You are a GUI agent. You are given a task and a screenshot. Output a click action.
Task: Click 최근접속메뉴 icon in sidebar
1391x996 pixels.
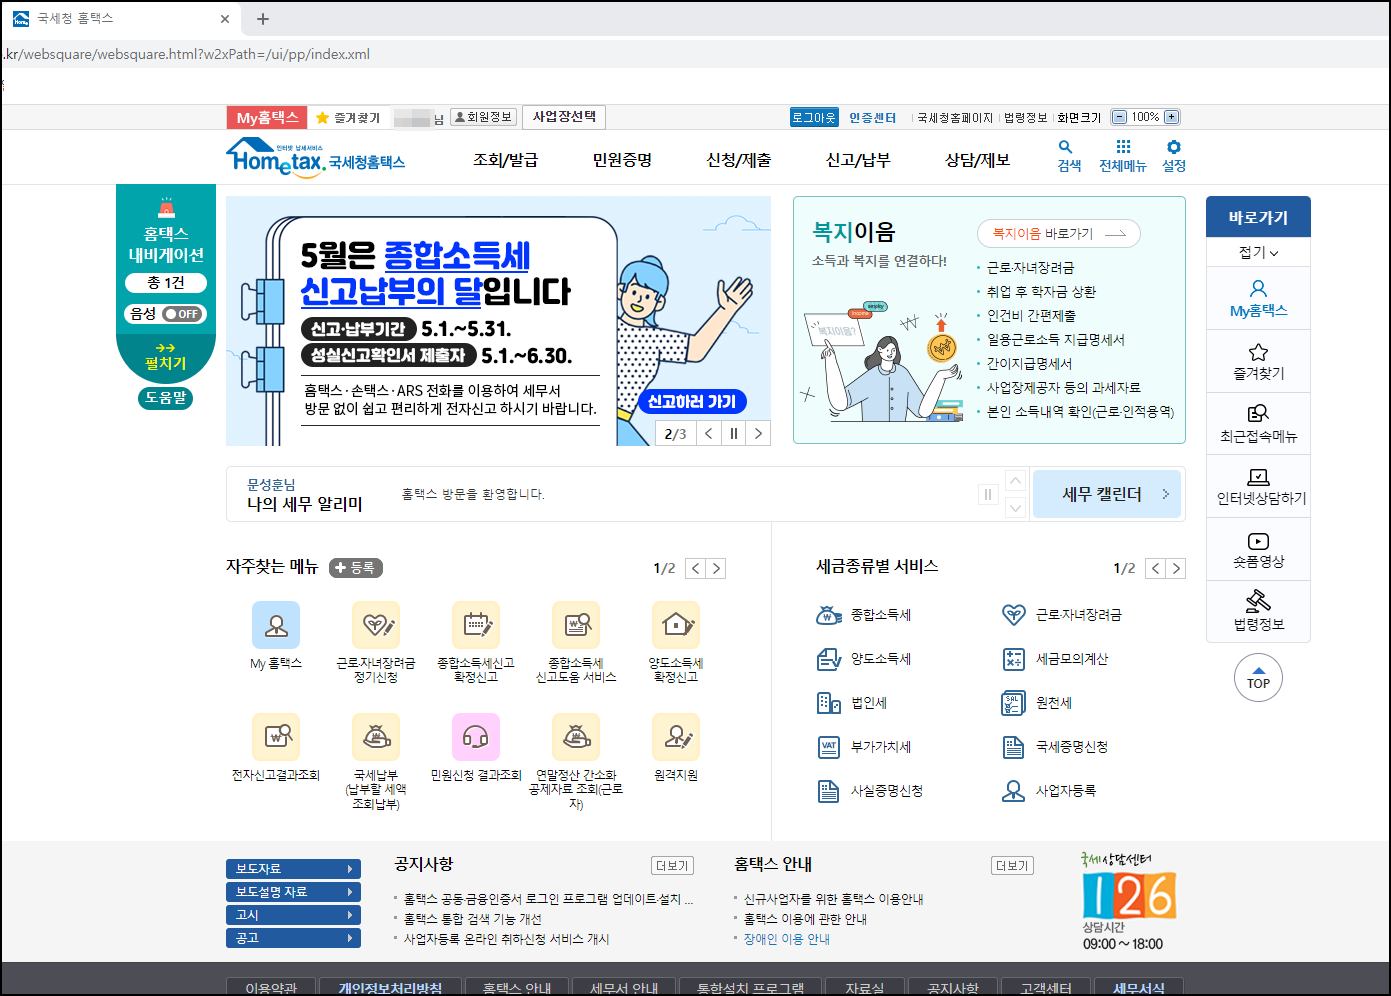click(x=1258, y=414)
